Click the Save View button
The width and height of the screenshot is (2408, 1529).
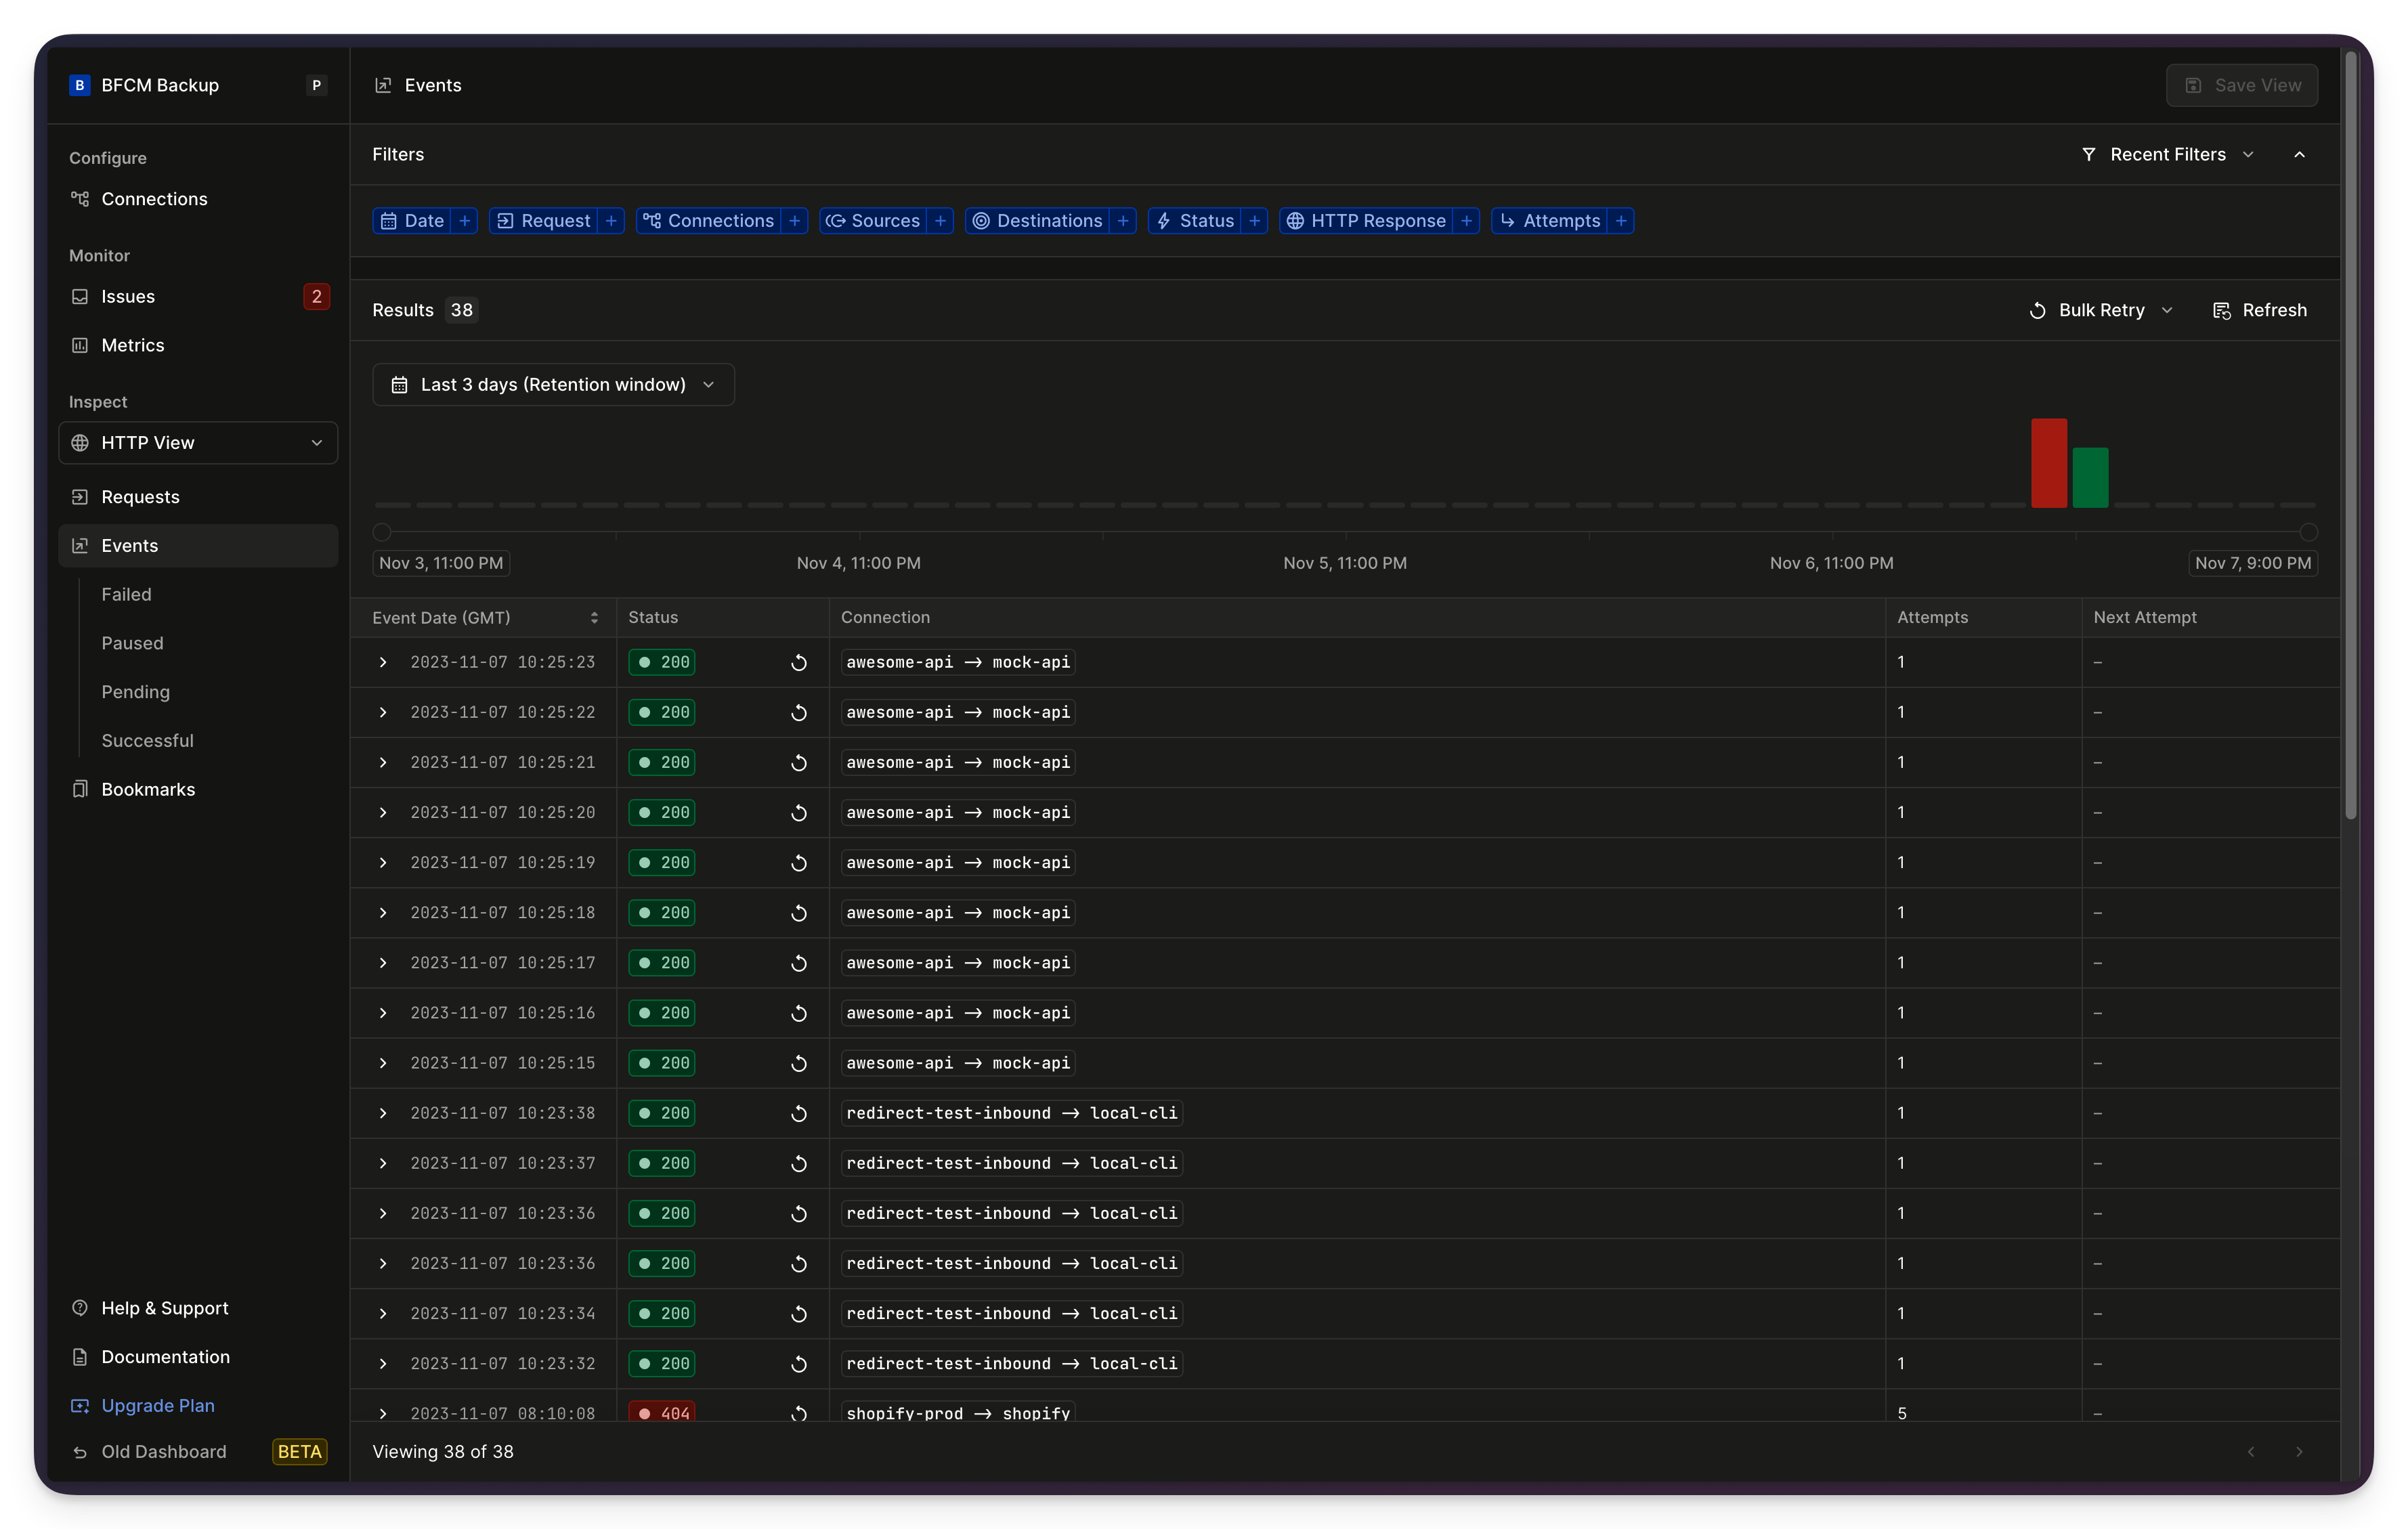pos(2242,85)
